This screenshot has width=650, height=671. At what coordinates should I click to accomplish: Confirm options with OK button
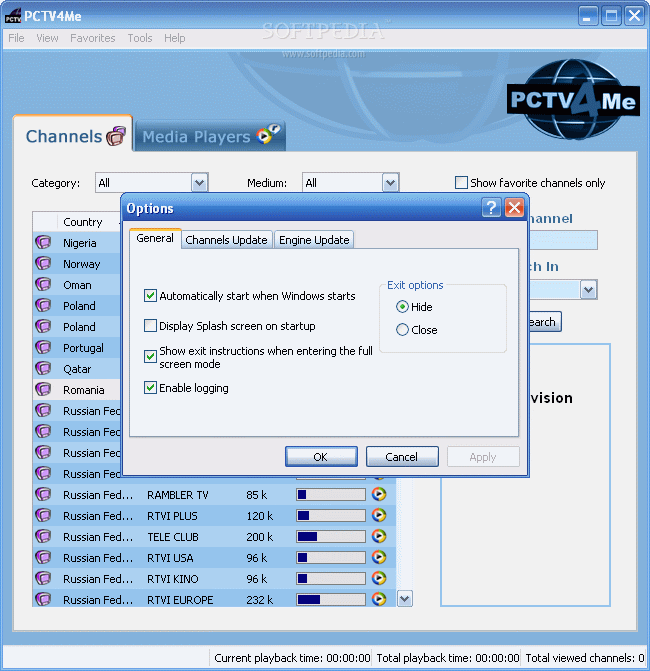321,457
